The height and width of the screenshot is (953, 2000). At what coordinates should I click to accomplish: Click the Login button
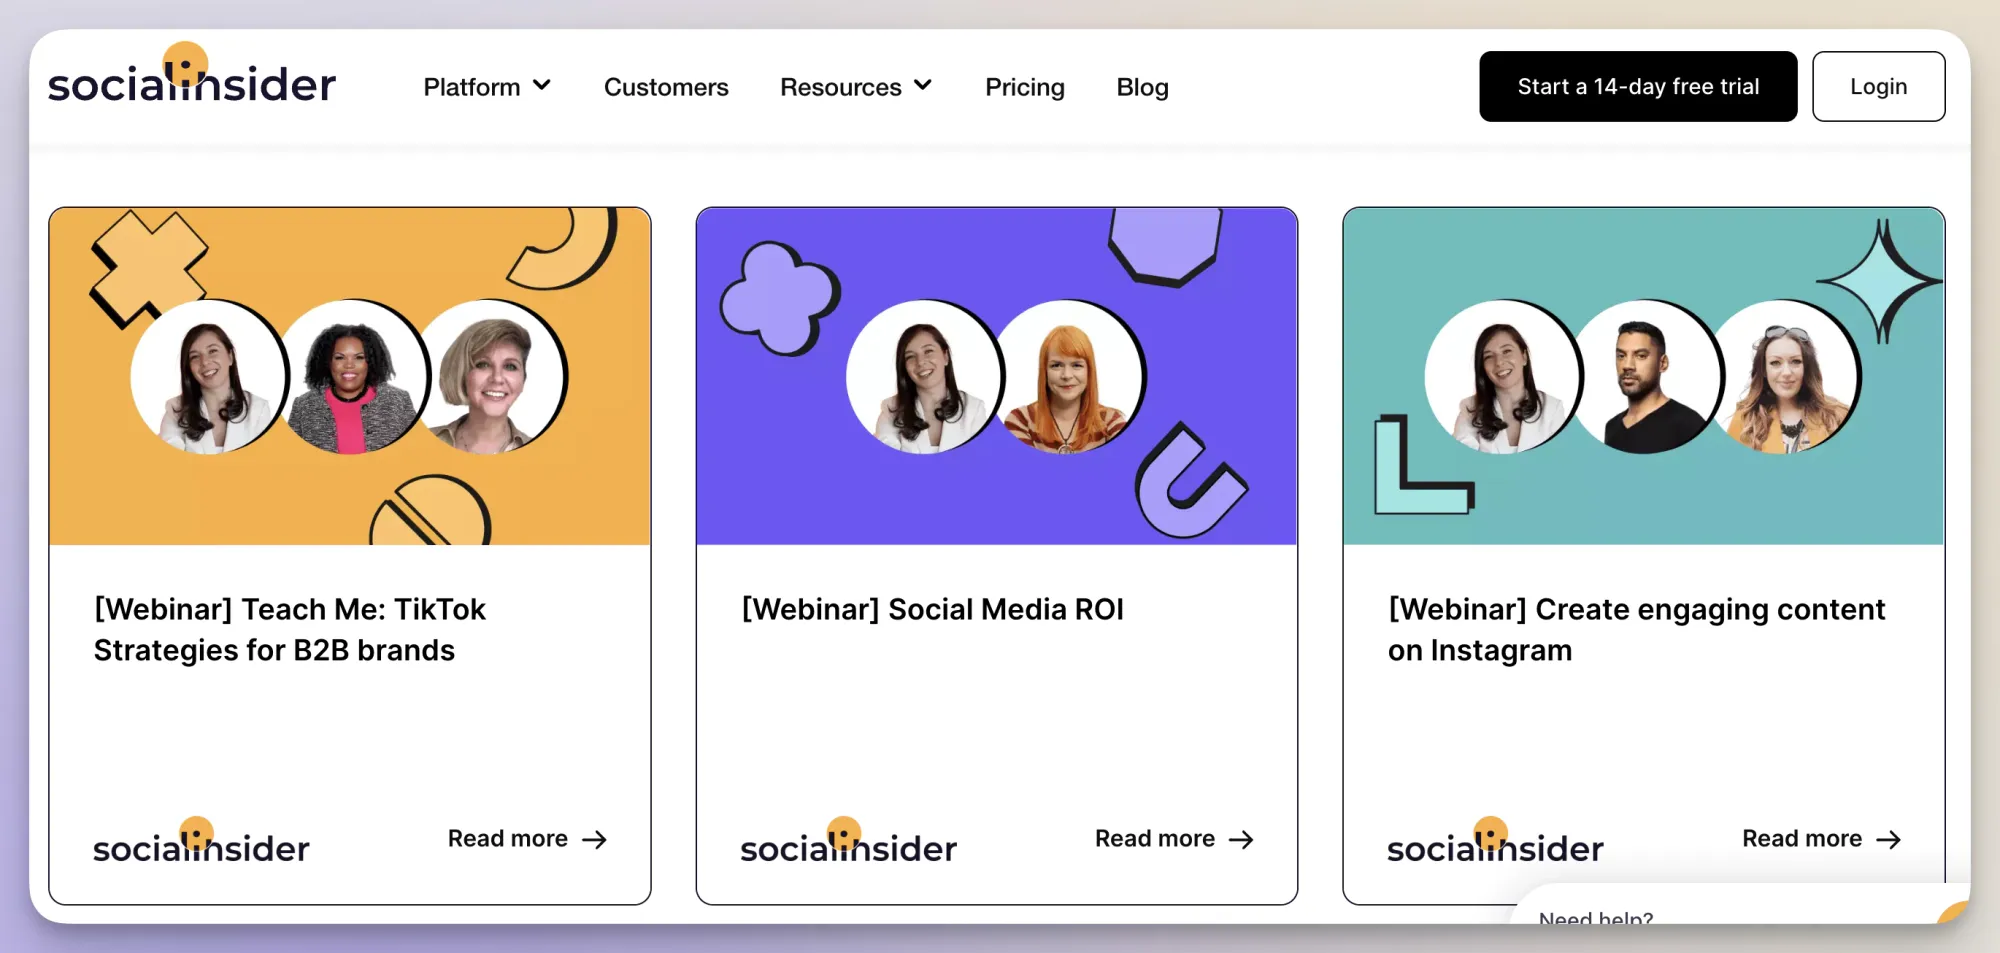[1878, 87]
